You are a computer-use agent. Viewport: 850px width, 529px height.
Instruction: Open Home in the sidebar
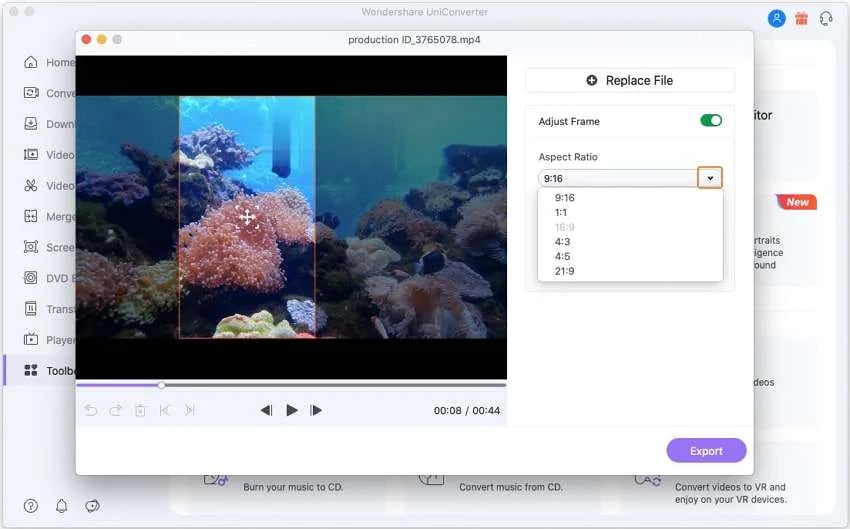pos(49,62)
